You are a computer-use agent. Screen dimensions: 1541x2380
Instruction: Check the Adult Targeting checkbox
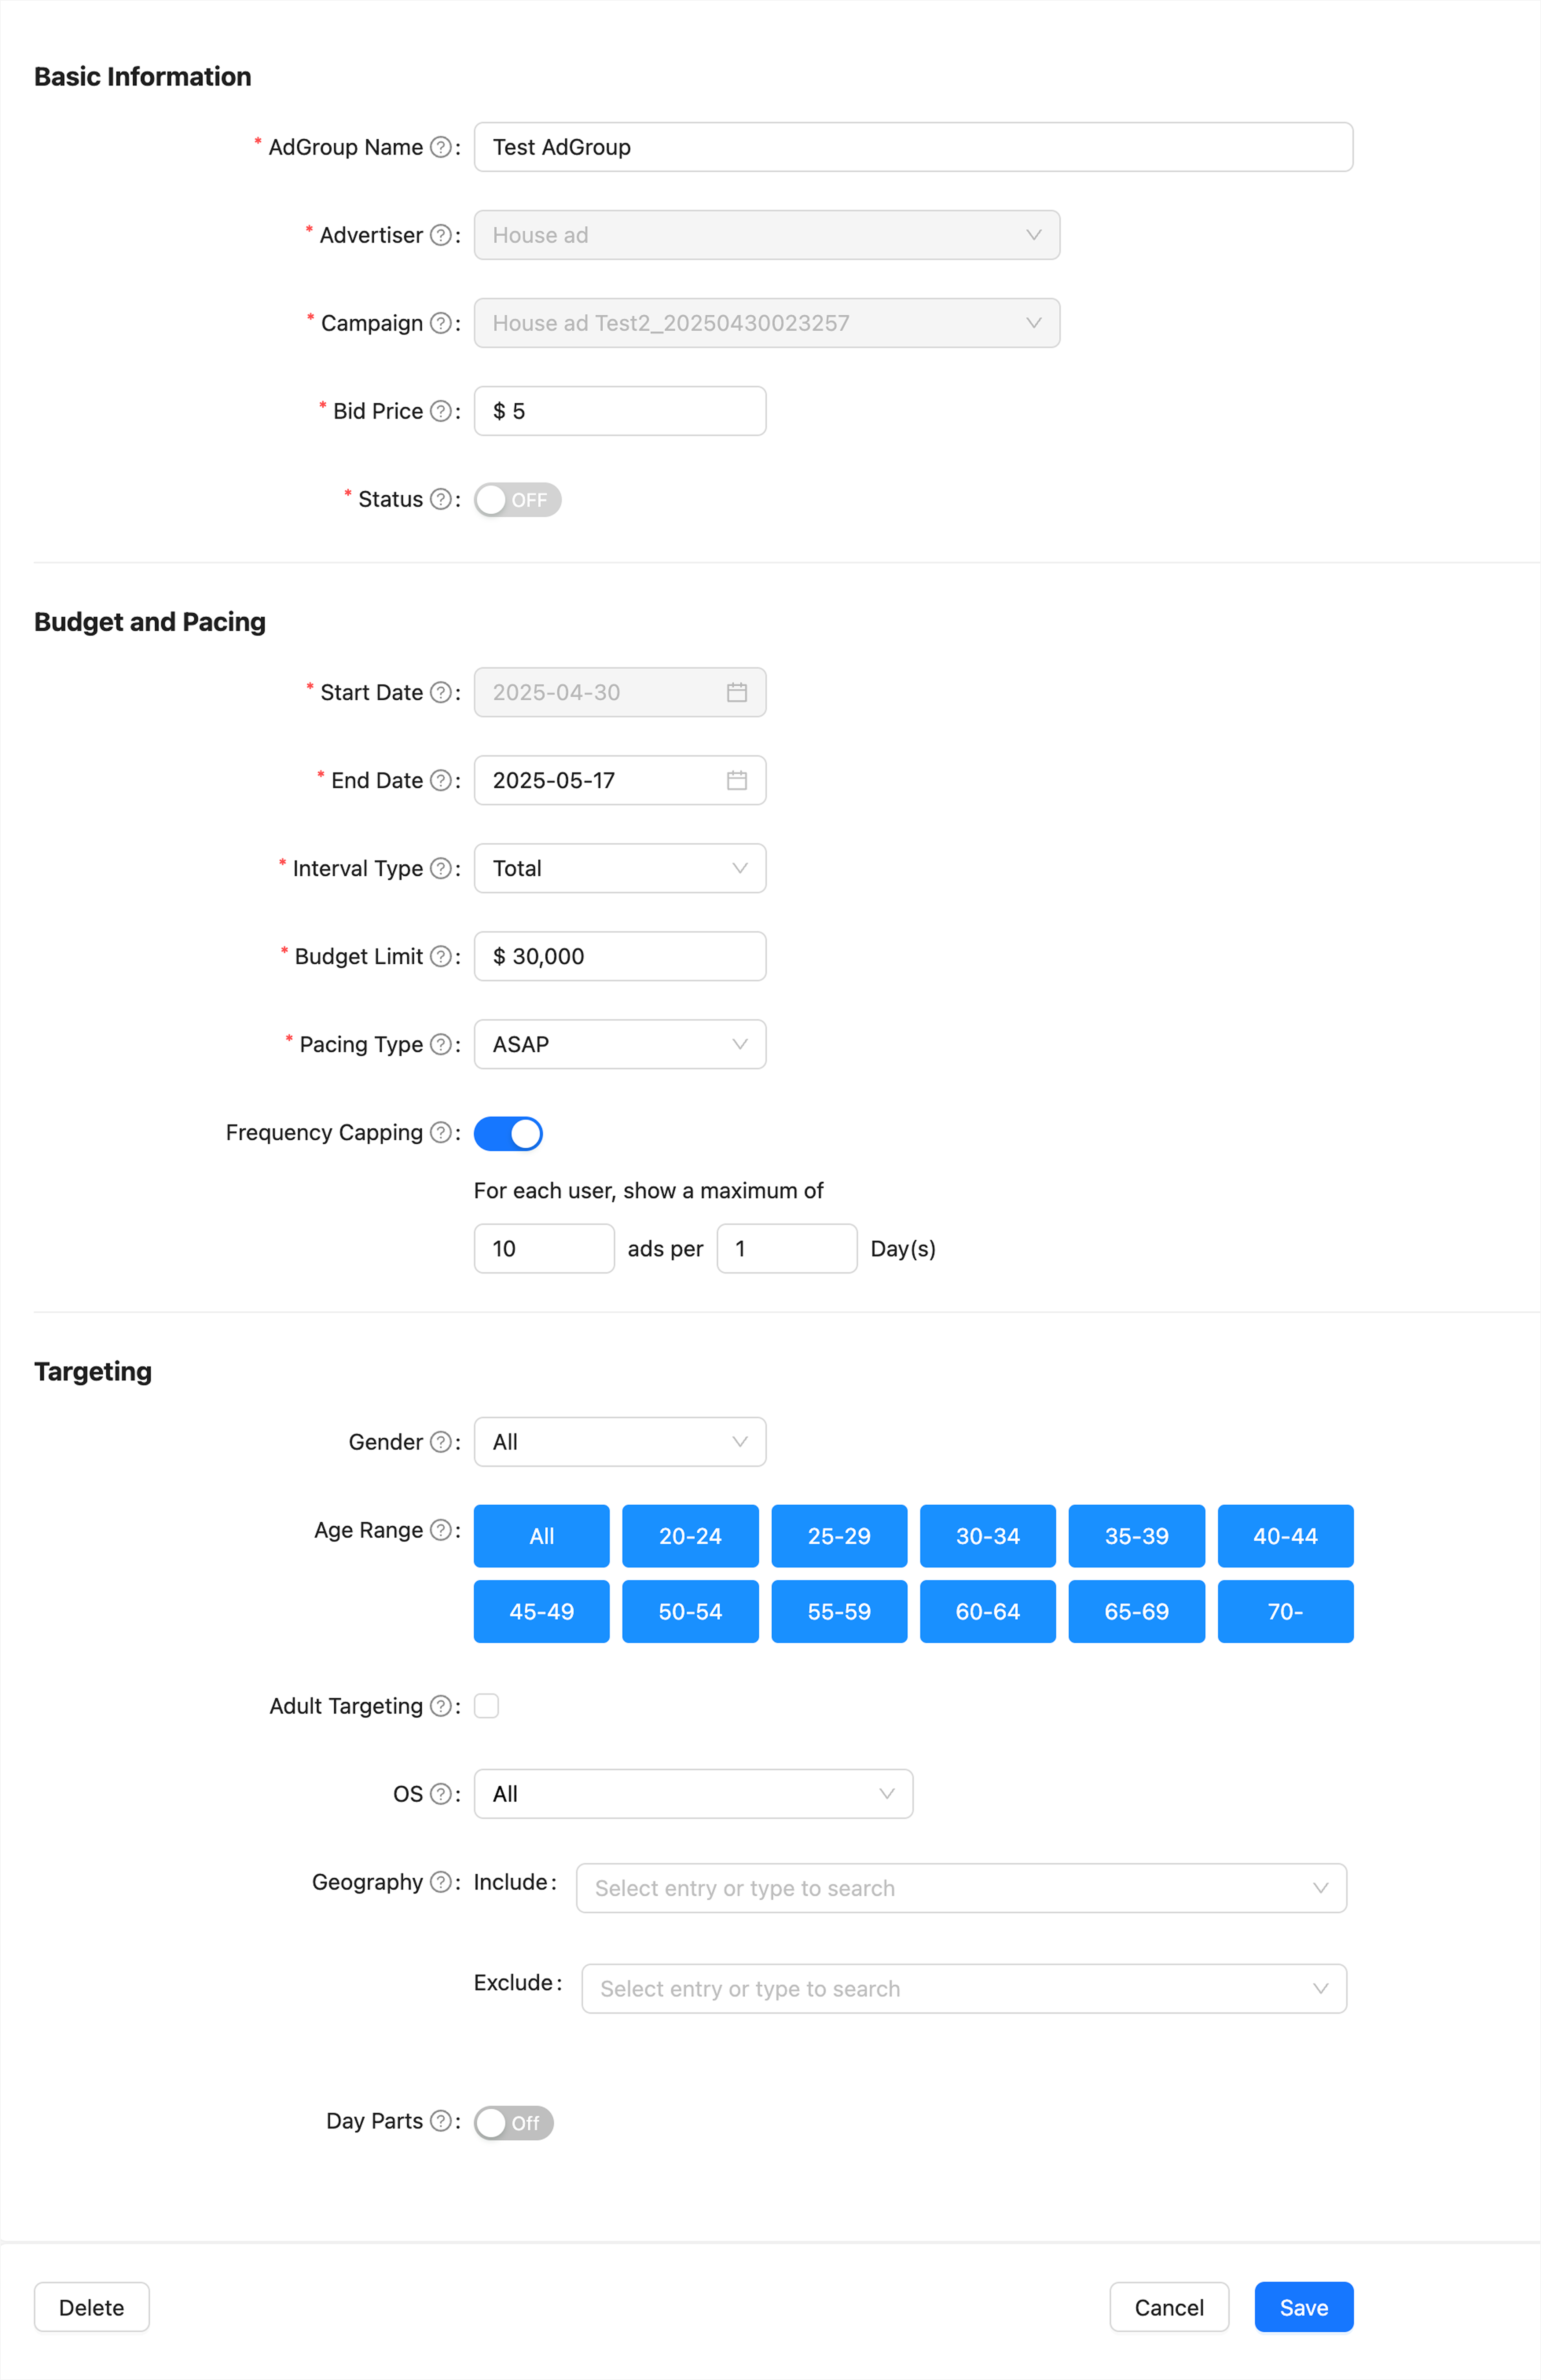pyautogui.click(x=487, y=1706)
